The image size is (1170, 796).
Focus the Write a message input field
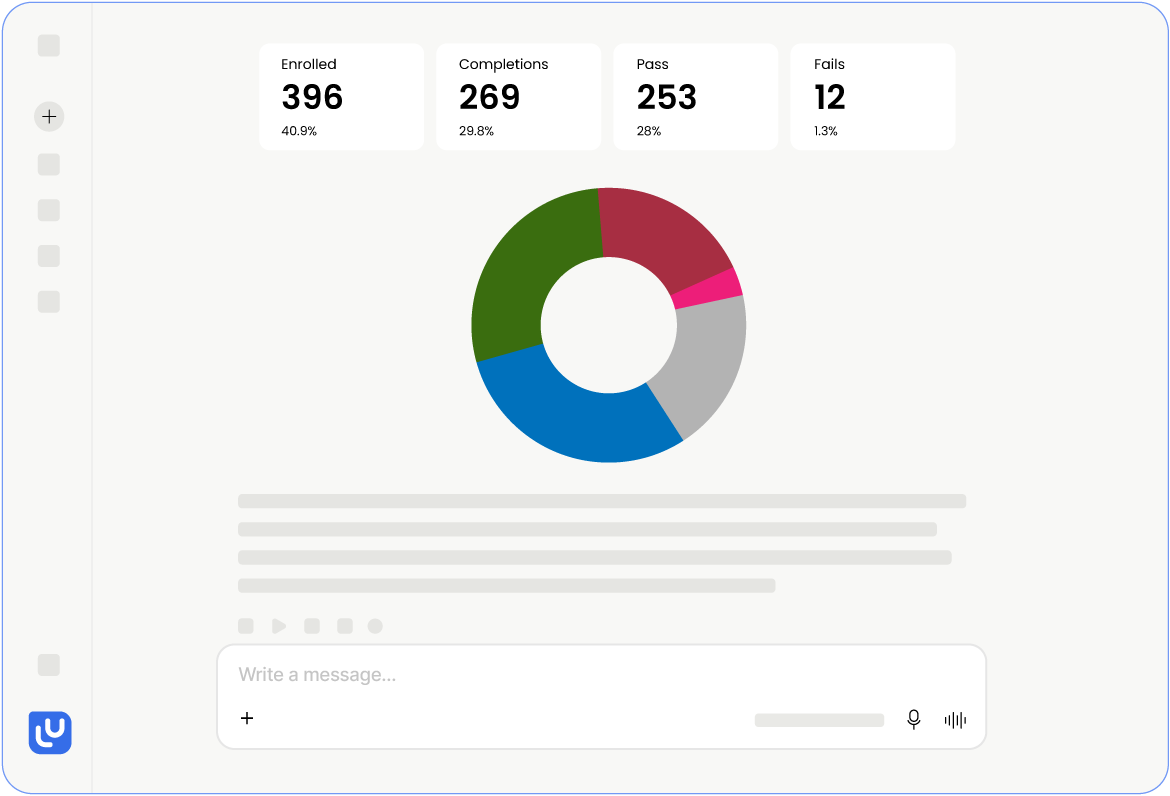[601, 675]
